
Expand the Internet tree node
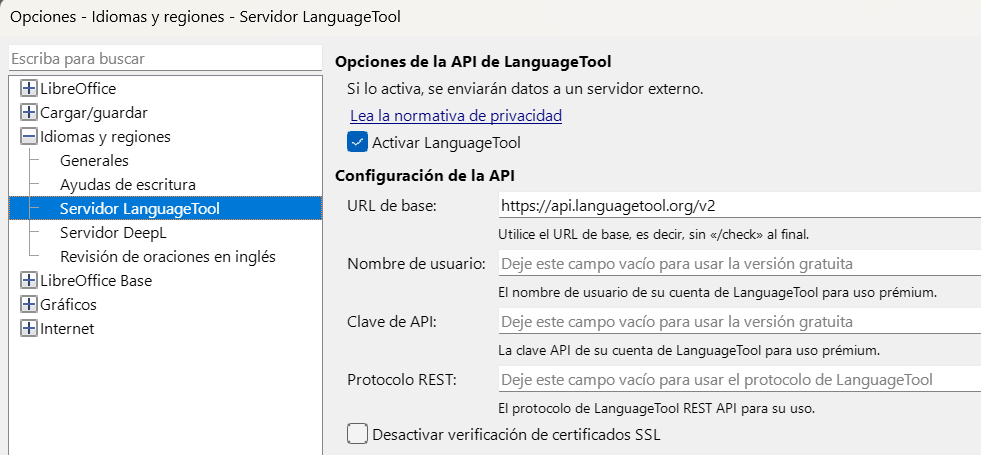(29, 328)
